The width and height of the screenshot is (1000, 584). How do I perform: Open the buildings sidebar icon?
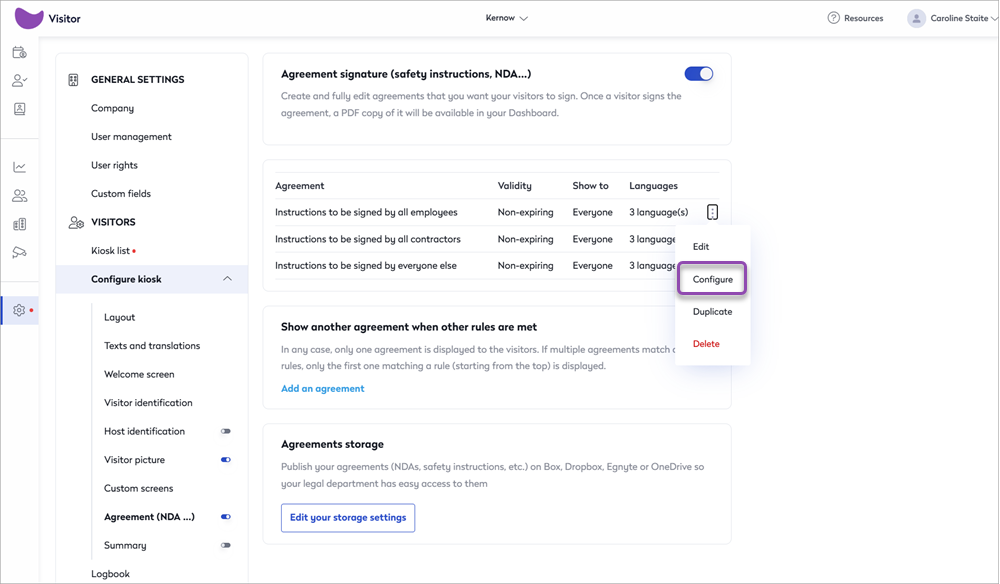(x=19, y=225)
